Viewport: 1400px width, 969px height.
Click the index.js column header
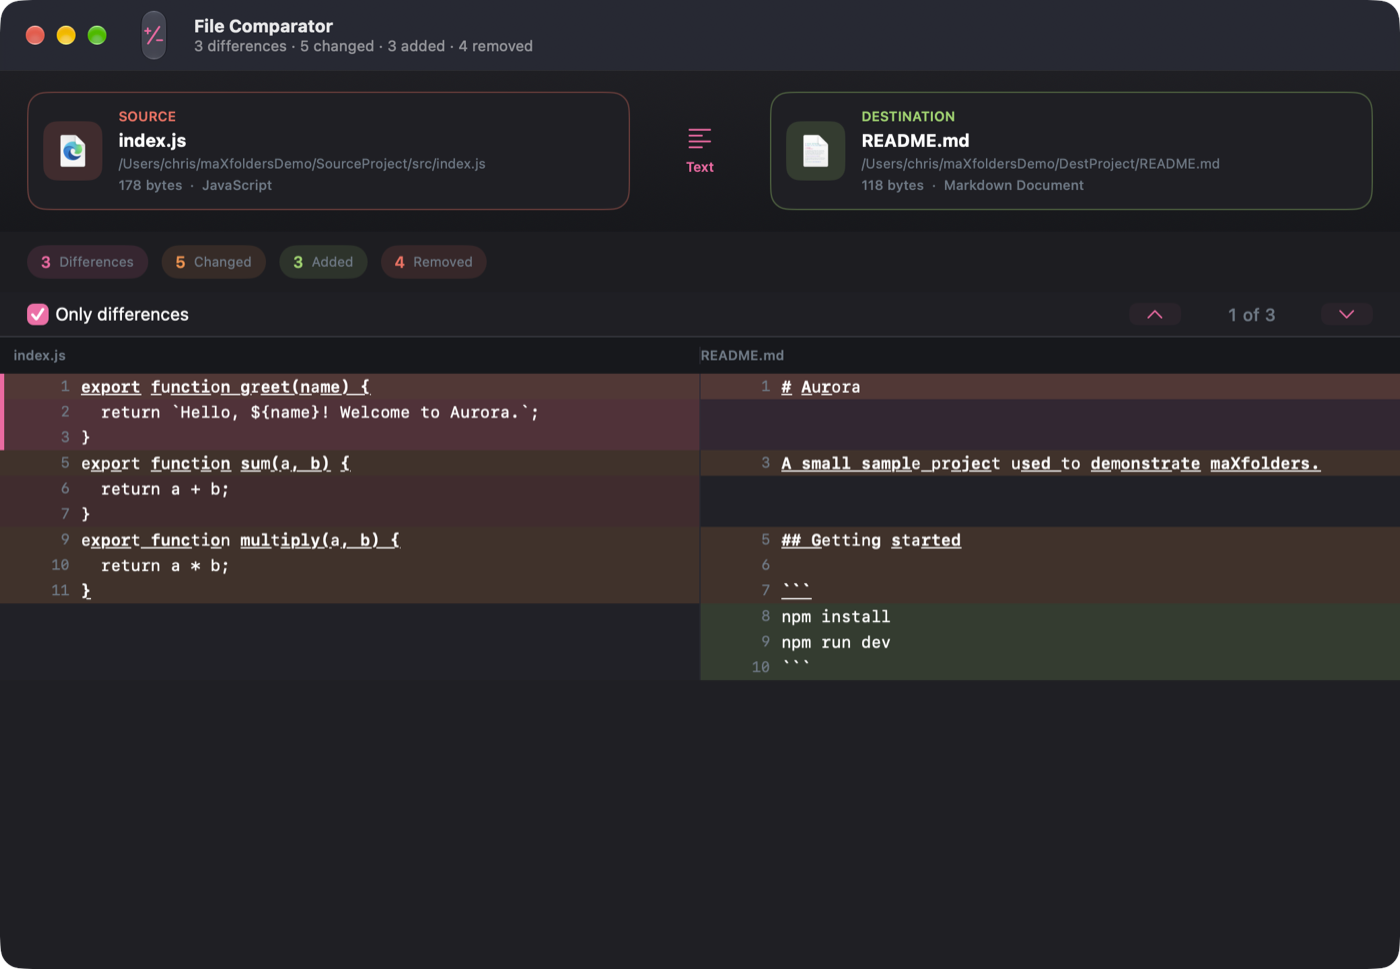pos(40,355)
